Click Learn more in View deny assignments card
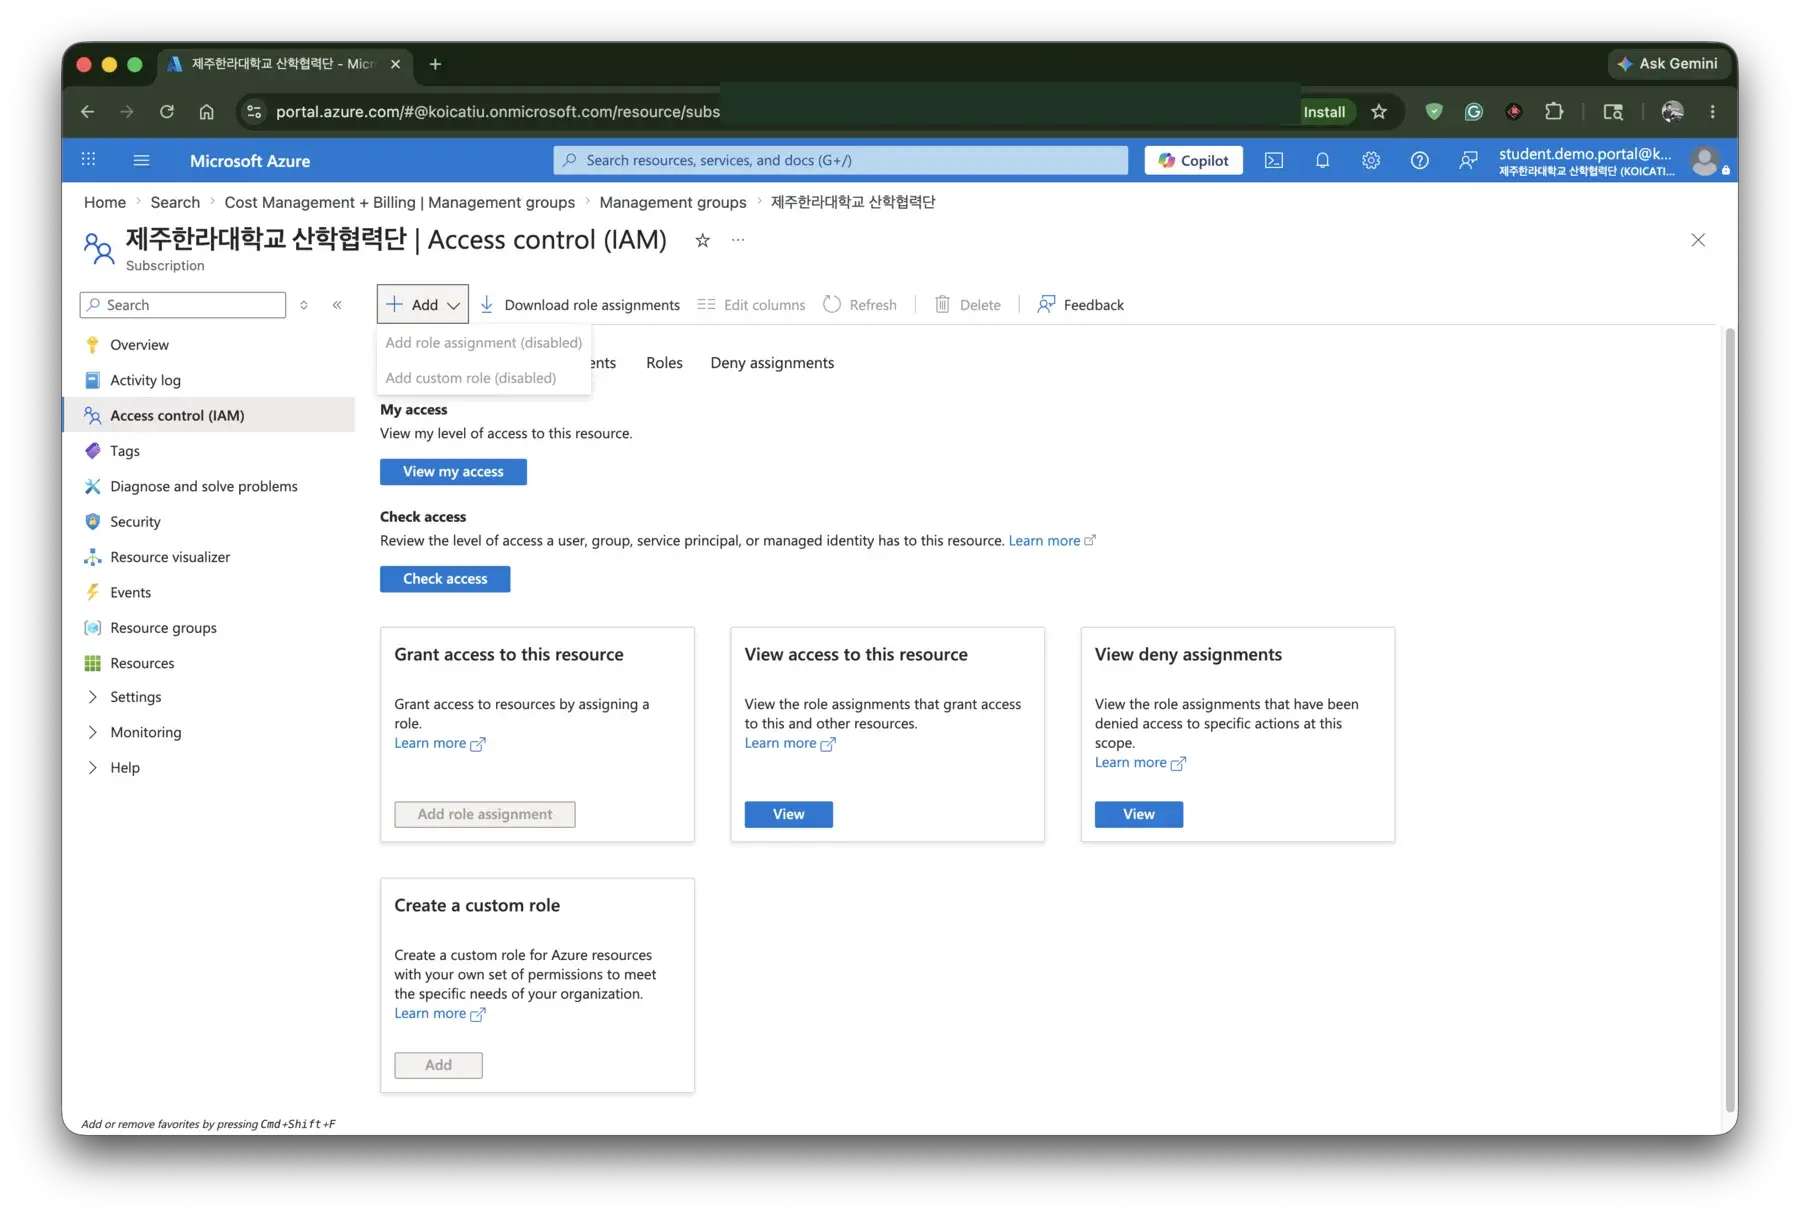The height and width of the screenshot is (1217, 1800). 1140,762
